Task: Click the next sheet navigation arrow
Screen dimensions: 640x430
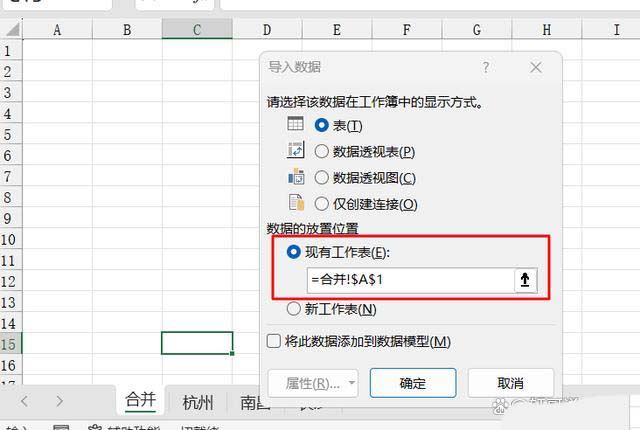Action: [60, 401]
